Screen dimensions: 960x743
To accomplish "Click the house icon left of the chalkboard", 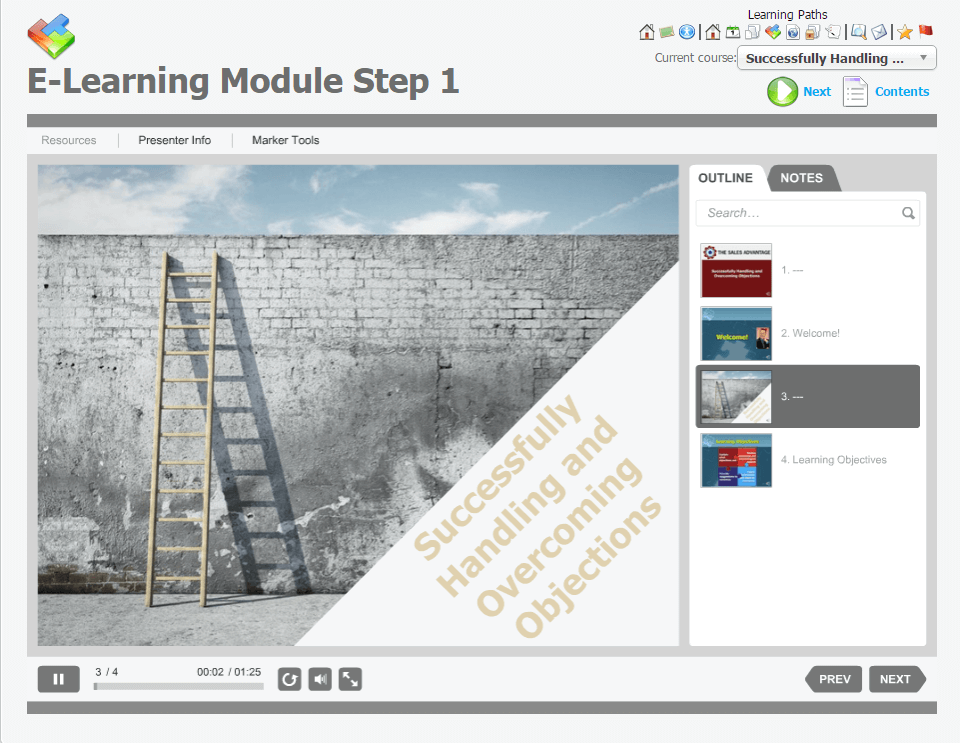I will (x=647, y=32).
